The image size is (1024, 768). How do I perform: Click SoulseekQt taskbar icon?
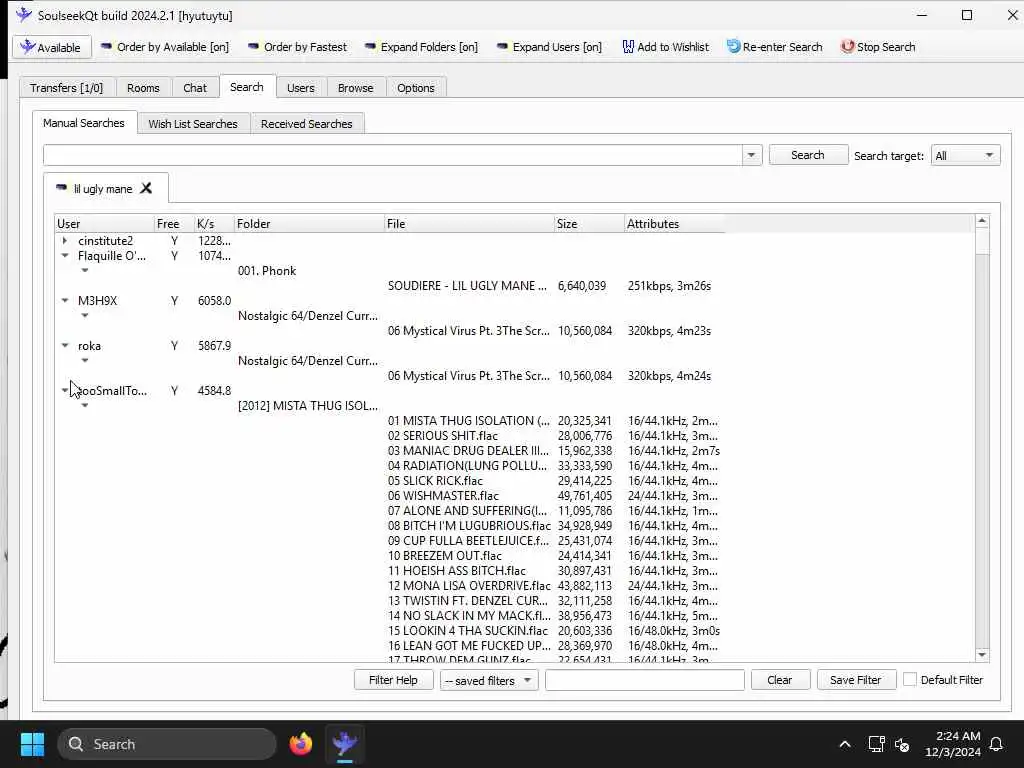pyautogui.click(x=345, y=744)
